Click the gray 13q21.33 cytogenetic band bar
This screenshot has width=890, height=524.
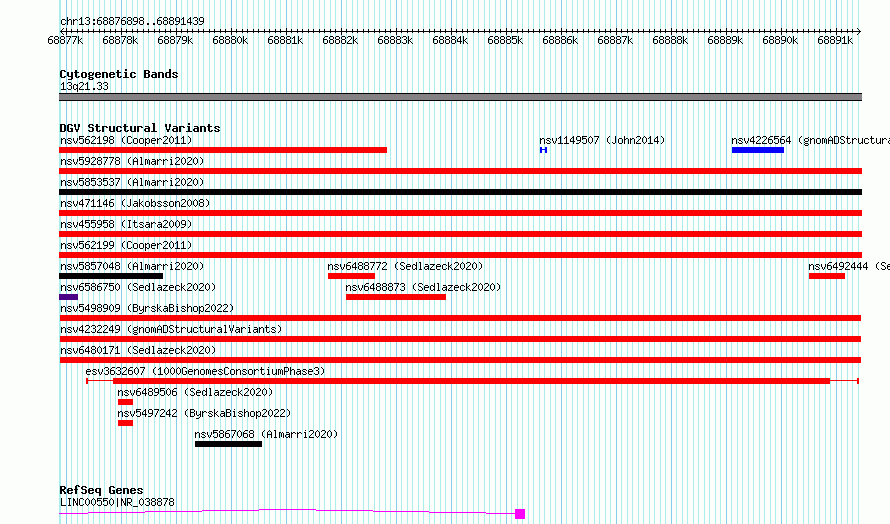(x=460, y=97)
